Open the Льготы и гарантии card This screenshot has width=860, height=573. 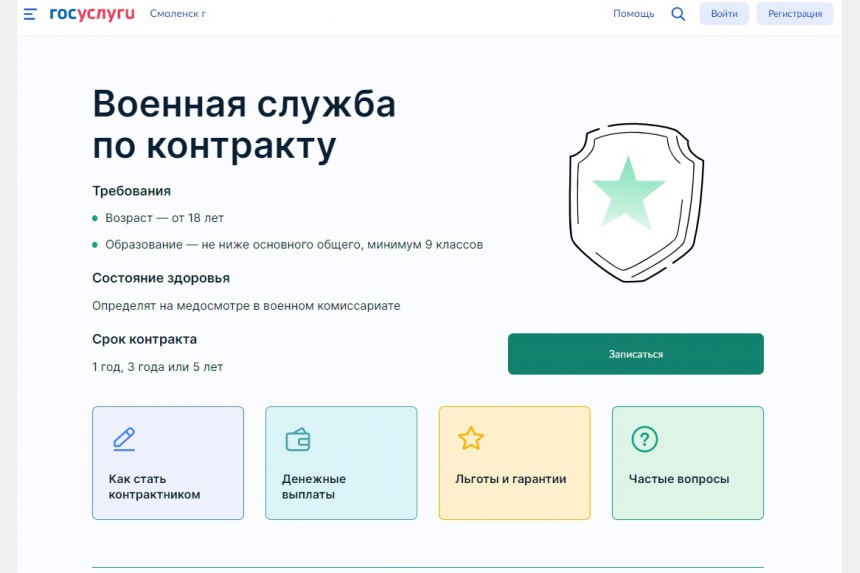[514, 463]
